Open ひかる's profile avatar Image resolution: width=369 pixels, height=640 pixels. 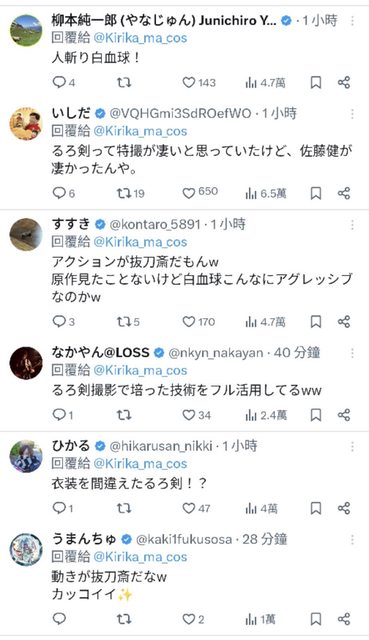click(x=26, y=456)
